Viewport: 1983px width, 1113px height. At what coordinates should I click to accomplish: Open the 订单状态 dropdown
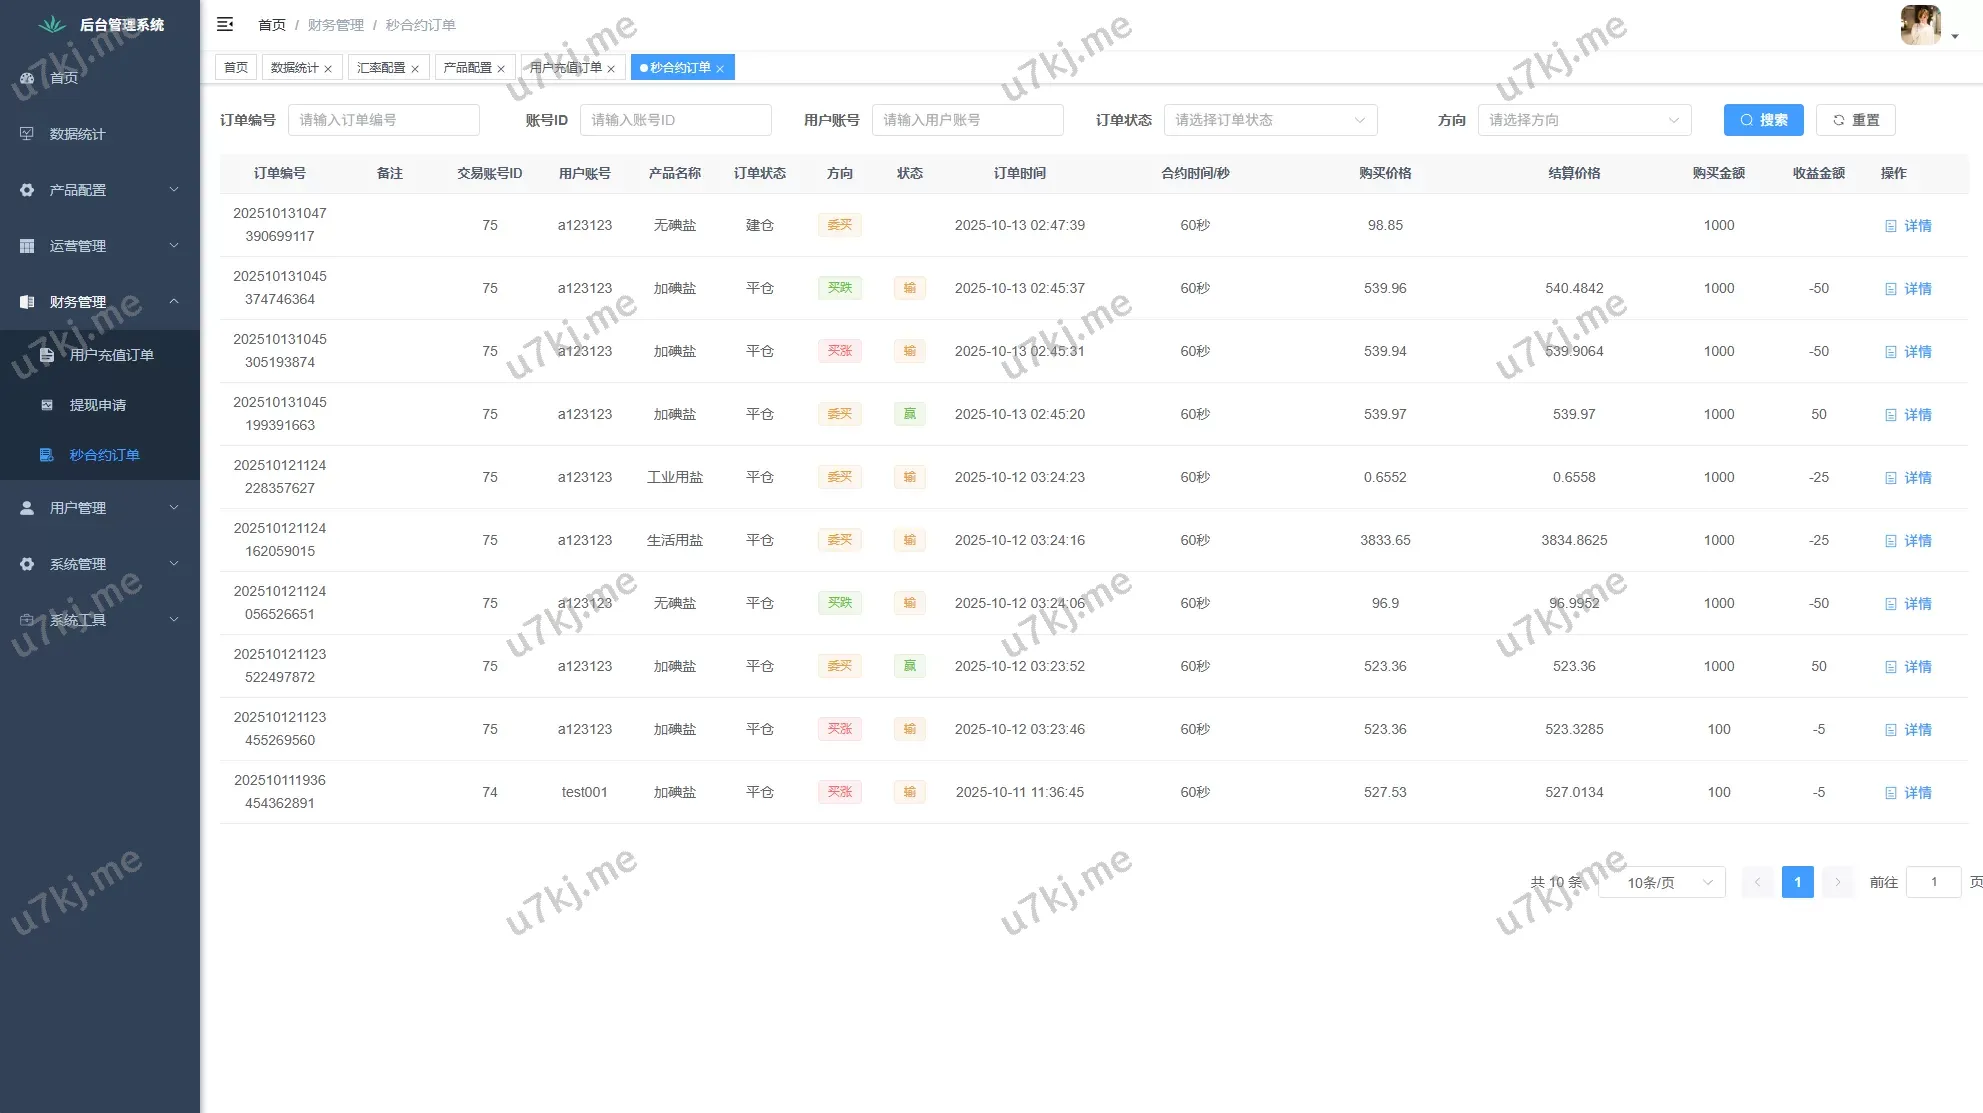pos(1270,120)
